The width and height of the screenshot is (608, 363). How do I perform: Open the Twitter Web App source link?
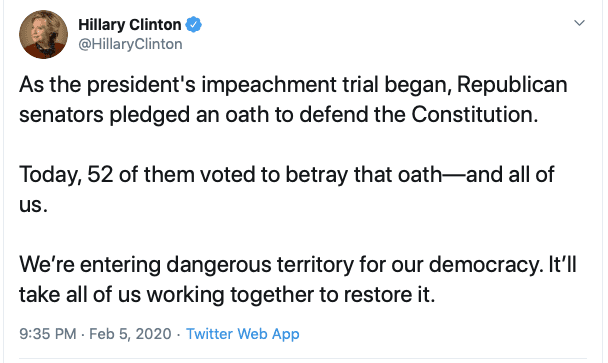[x=243, y=334]
